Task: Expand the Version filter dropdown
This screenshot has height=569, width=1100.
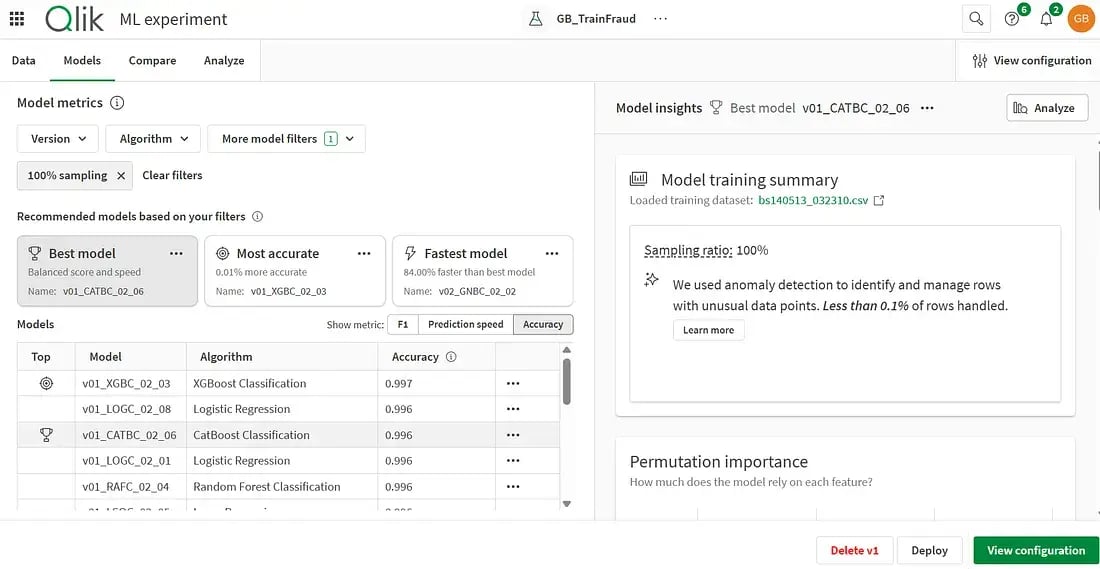Action: (57, 139)
